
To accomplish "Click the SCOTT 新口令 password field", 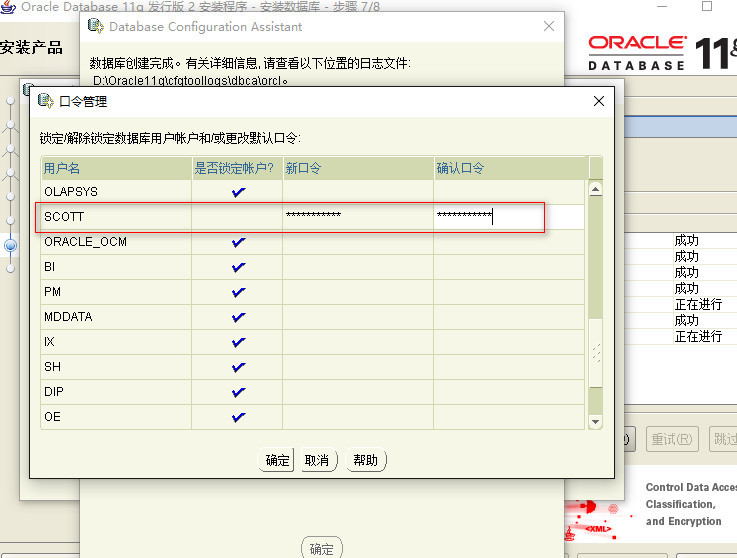I will [x=356, y=216].
